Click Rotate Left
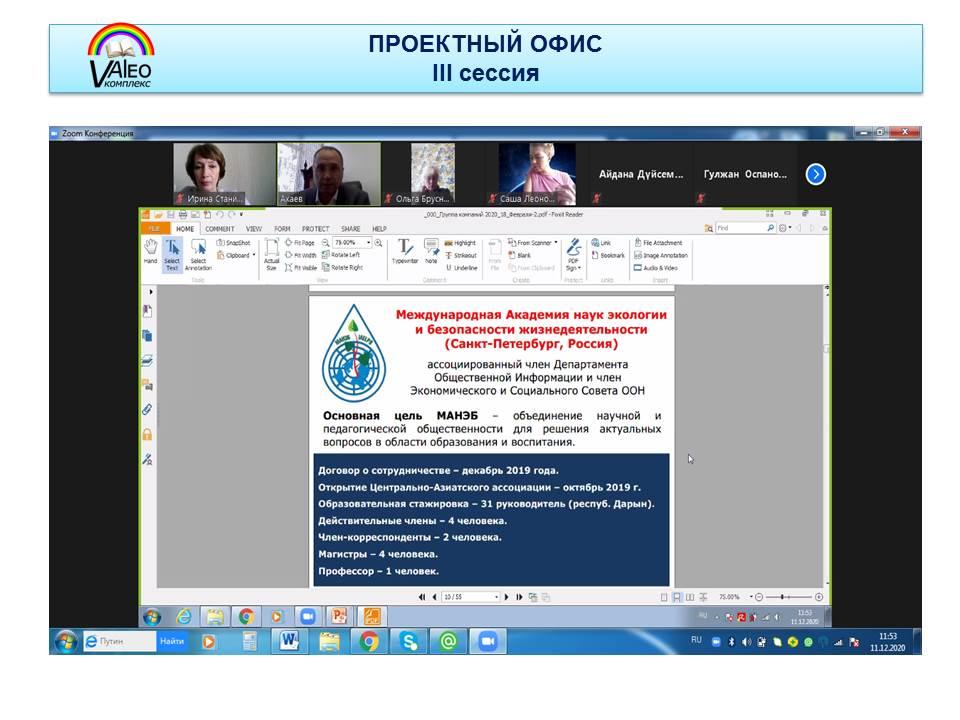The width and height of the screenshot is (960, 720). 341,255
